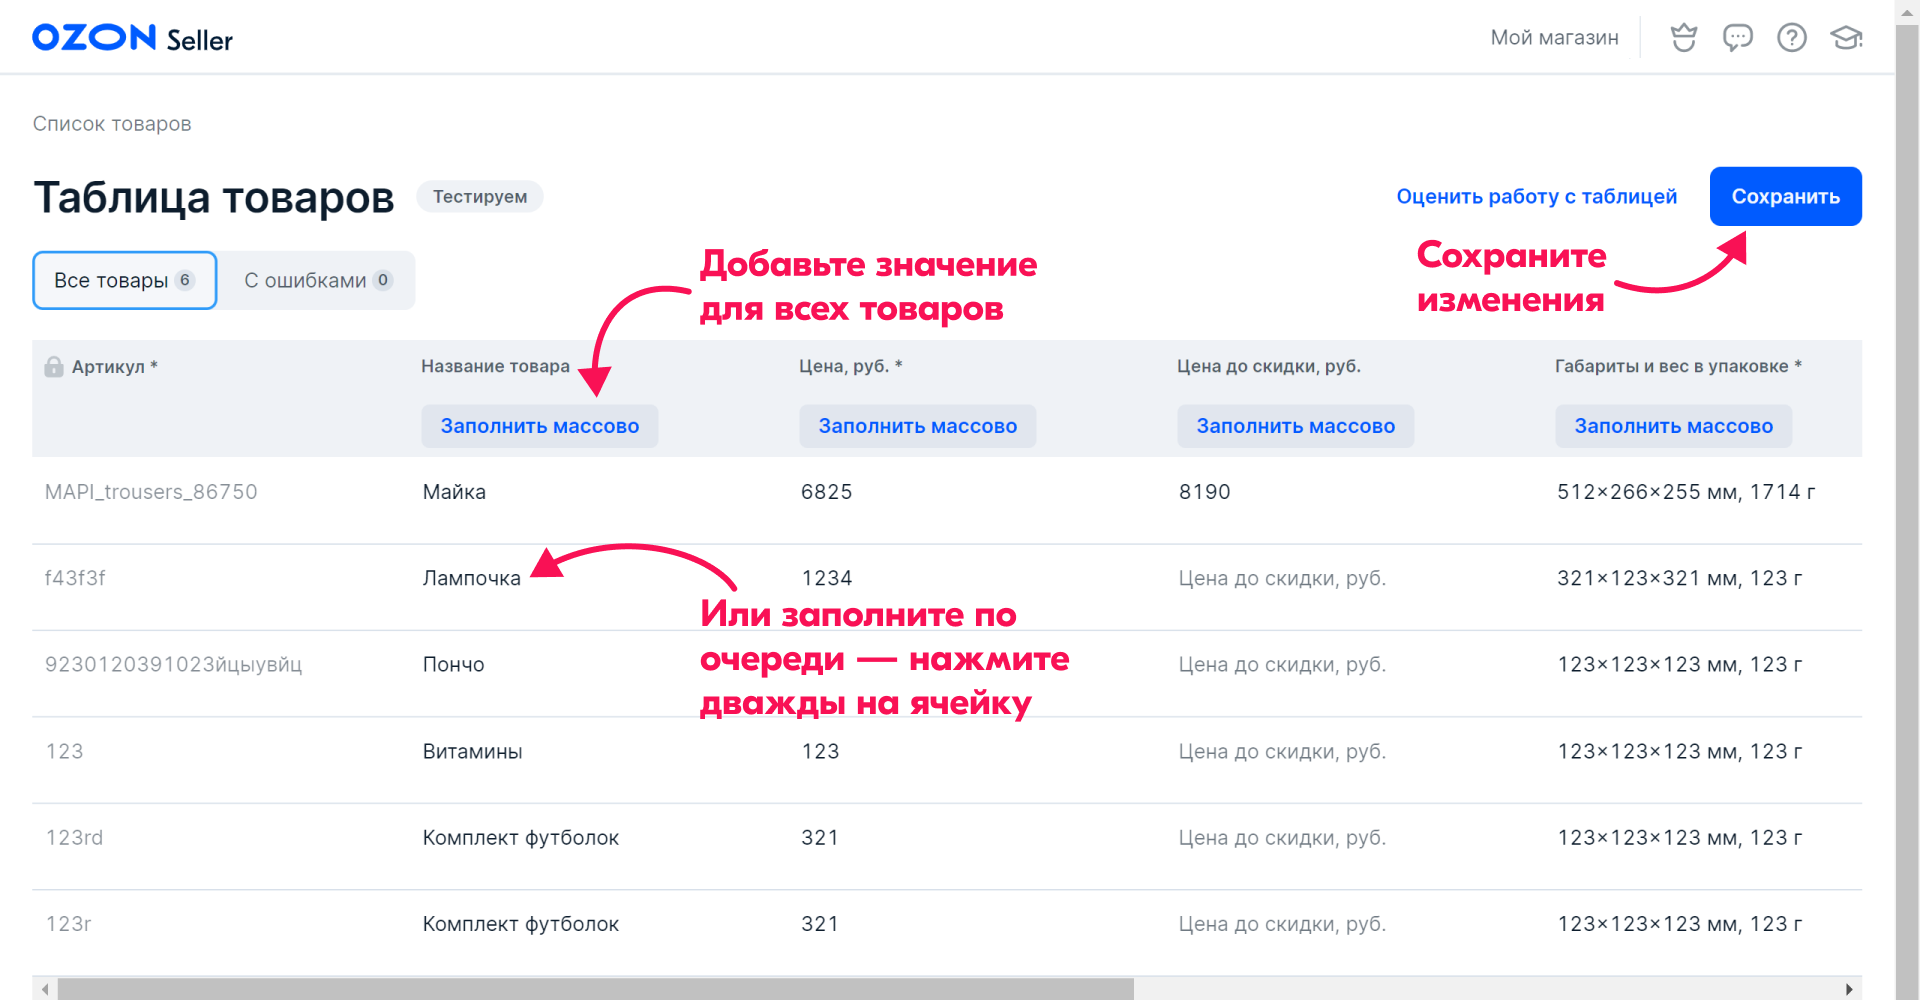Click Габариты и вес в упаковке header
The width and height of the screenshot is (1920, 1000).
click(x=1678, y=366)
